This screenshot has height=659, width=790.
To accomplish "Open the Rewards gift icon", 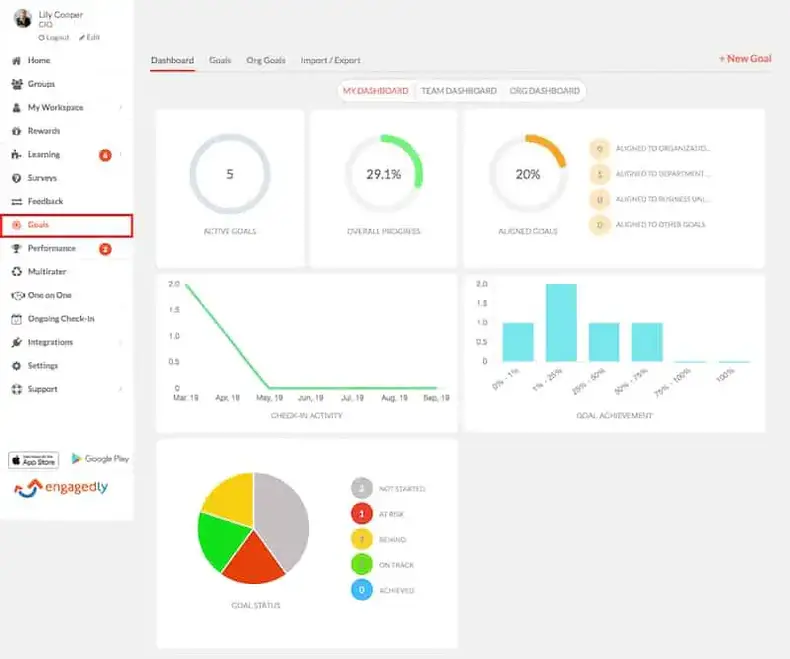I will (x=16, y=131).
